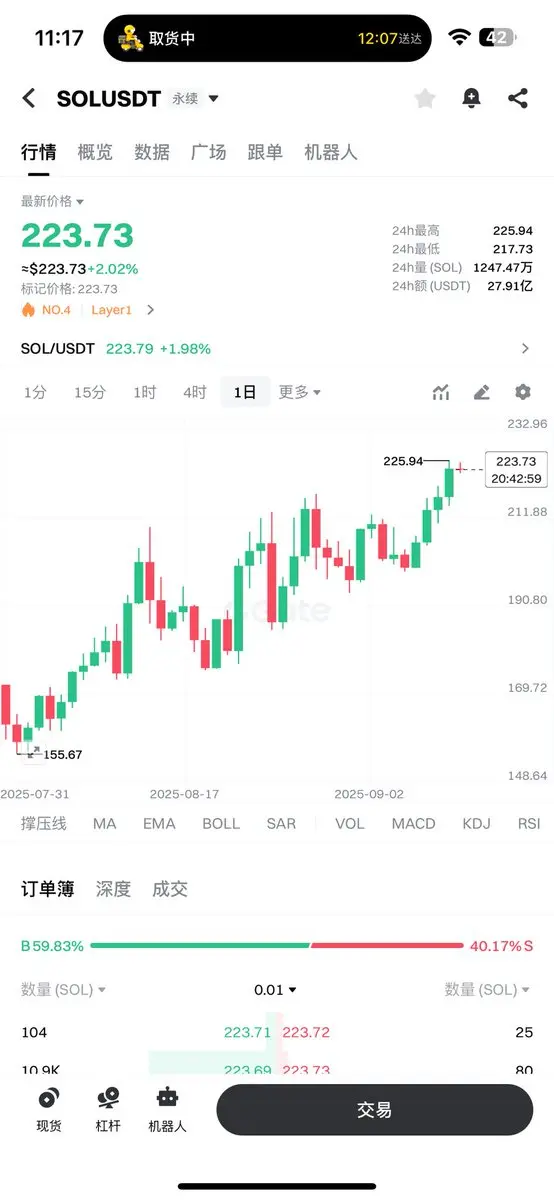Tap the share icon

point(517,98)
